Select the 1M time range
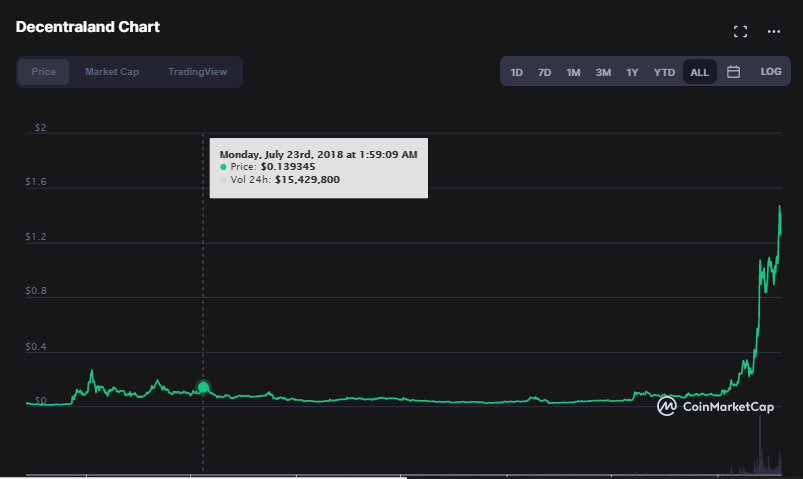Image resolution: width=803 pixels, height=479 pixels. pos(573,72)
